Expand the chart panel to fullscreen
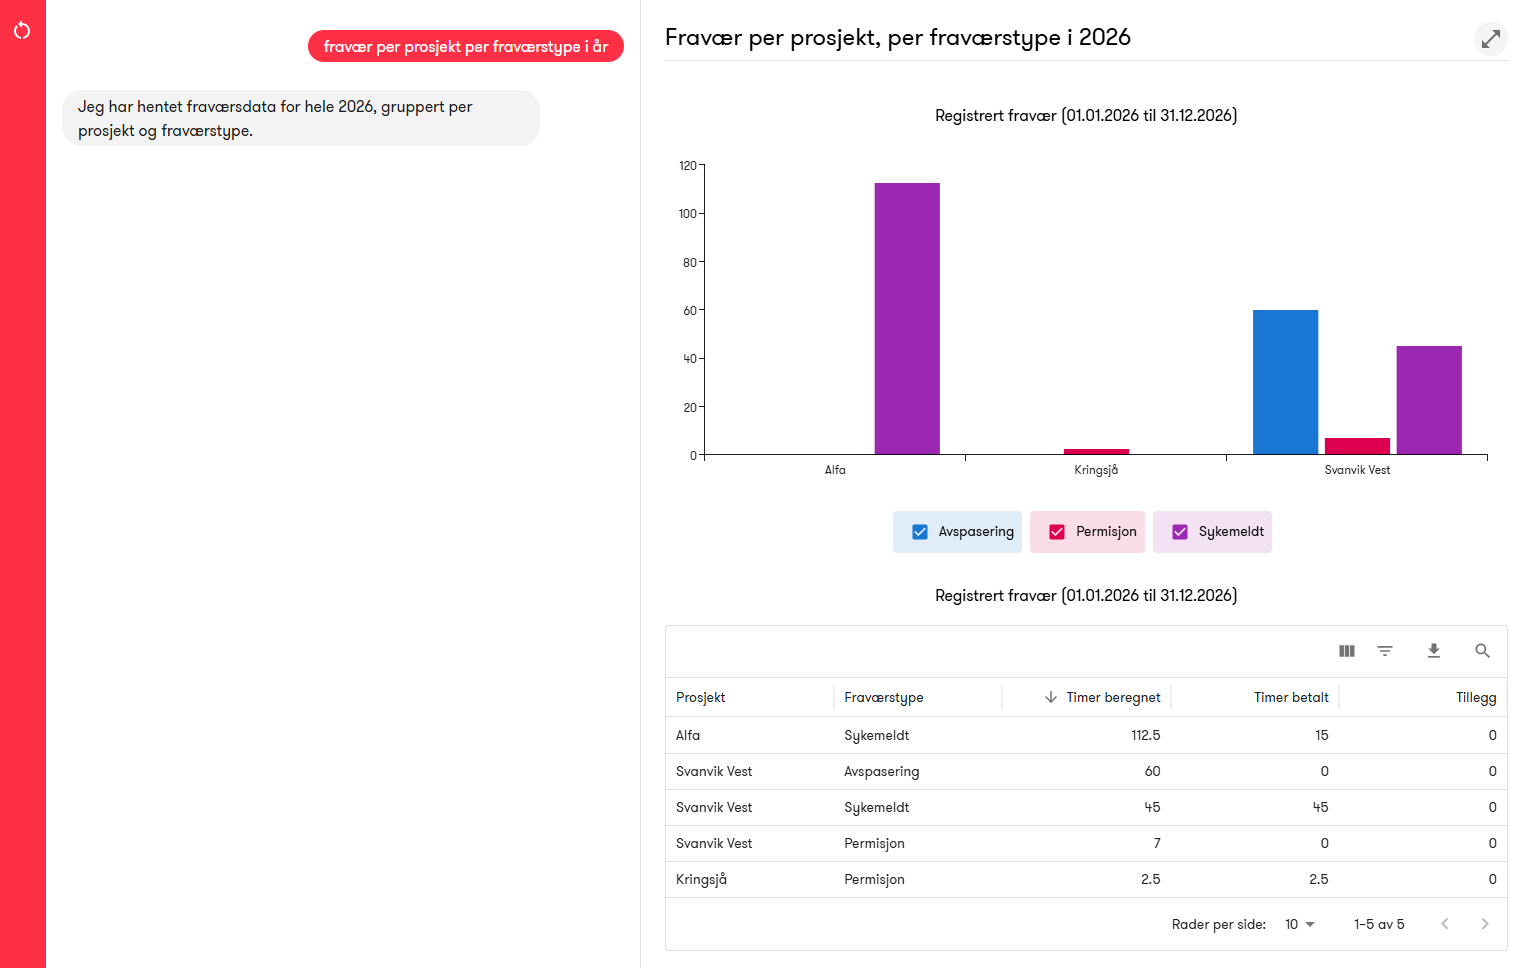Image resolution: width=1522 pixels, height=968 pixels. [1491, 39]
